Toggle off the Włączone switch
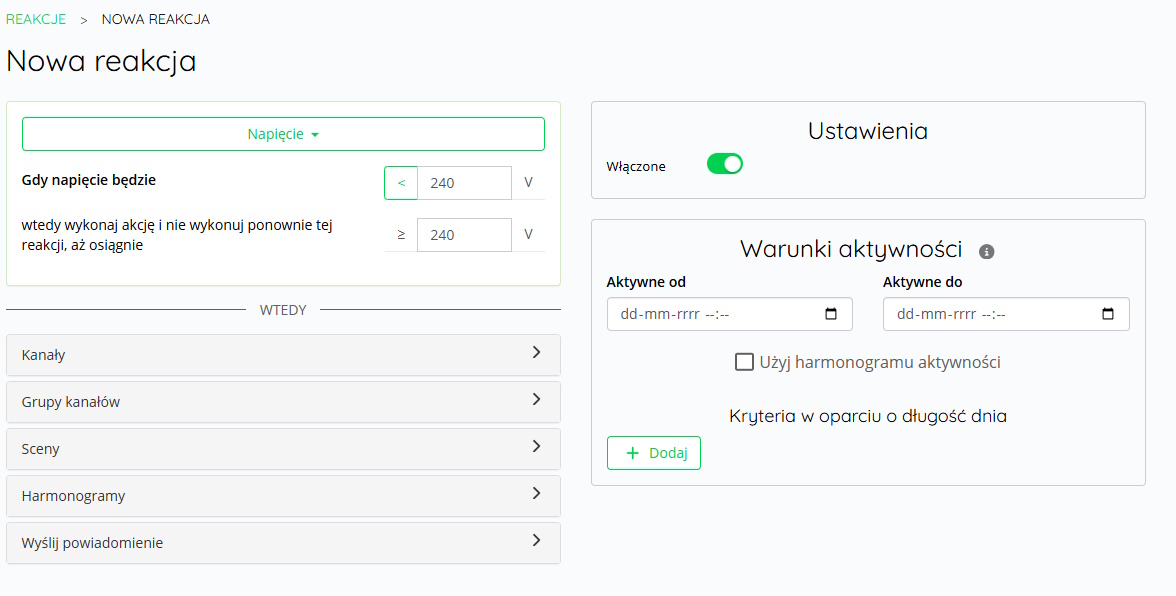The width and height of the screenshot is (1176, 596). tap(723, 162)
